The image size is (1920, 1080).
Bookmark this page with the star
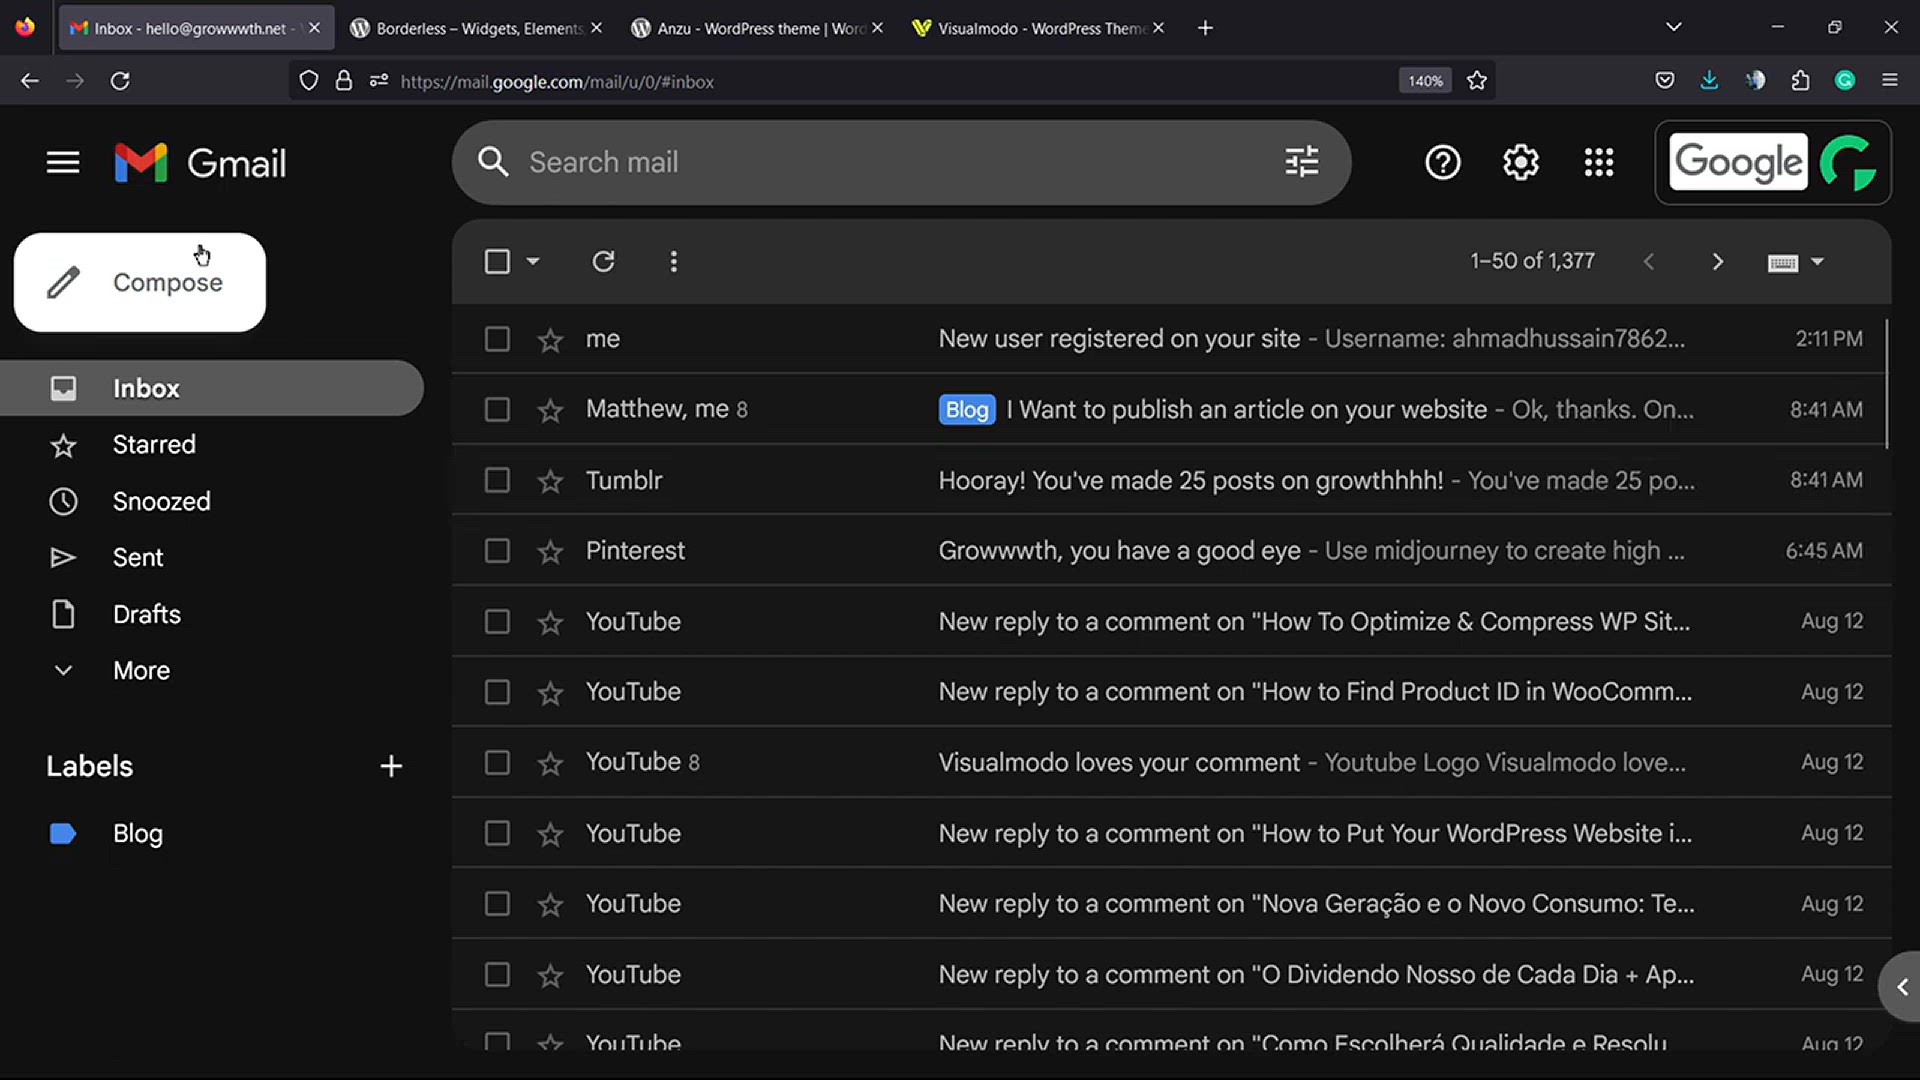coord(1476,81)
